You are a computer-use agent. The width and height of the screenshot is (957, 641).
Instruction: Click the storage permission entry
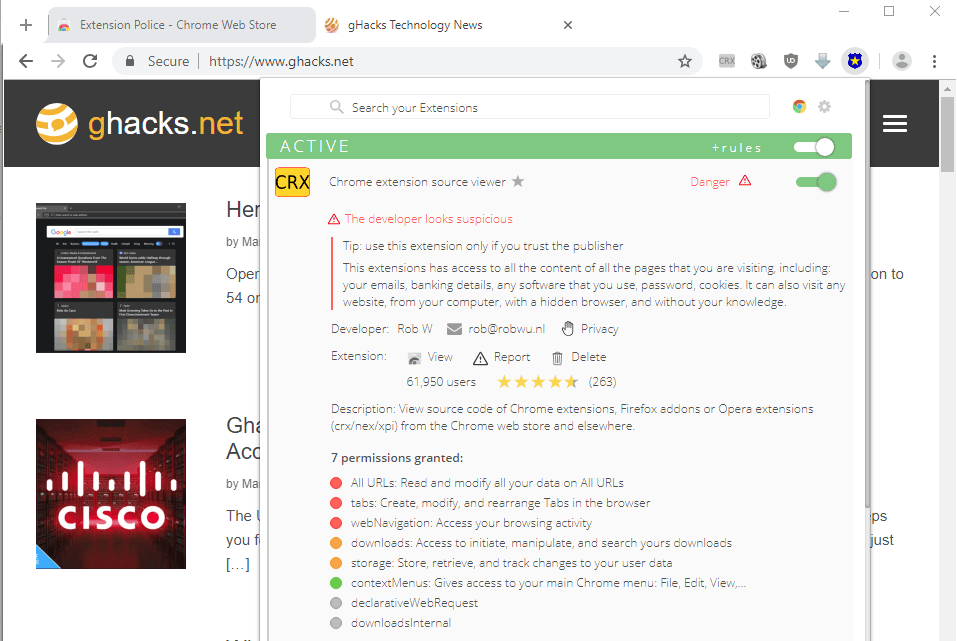coord(511,563)
